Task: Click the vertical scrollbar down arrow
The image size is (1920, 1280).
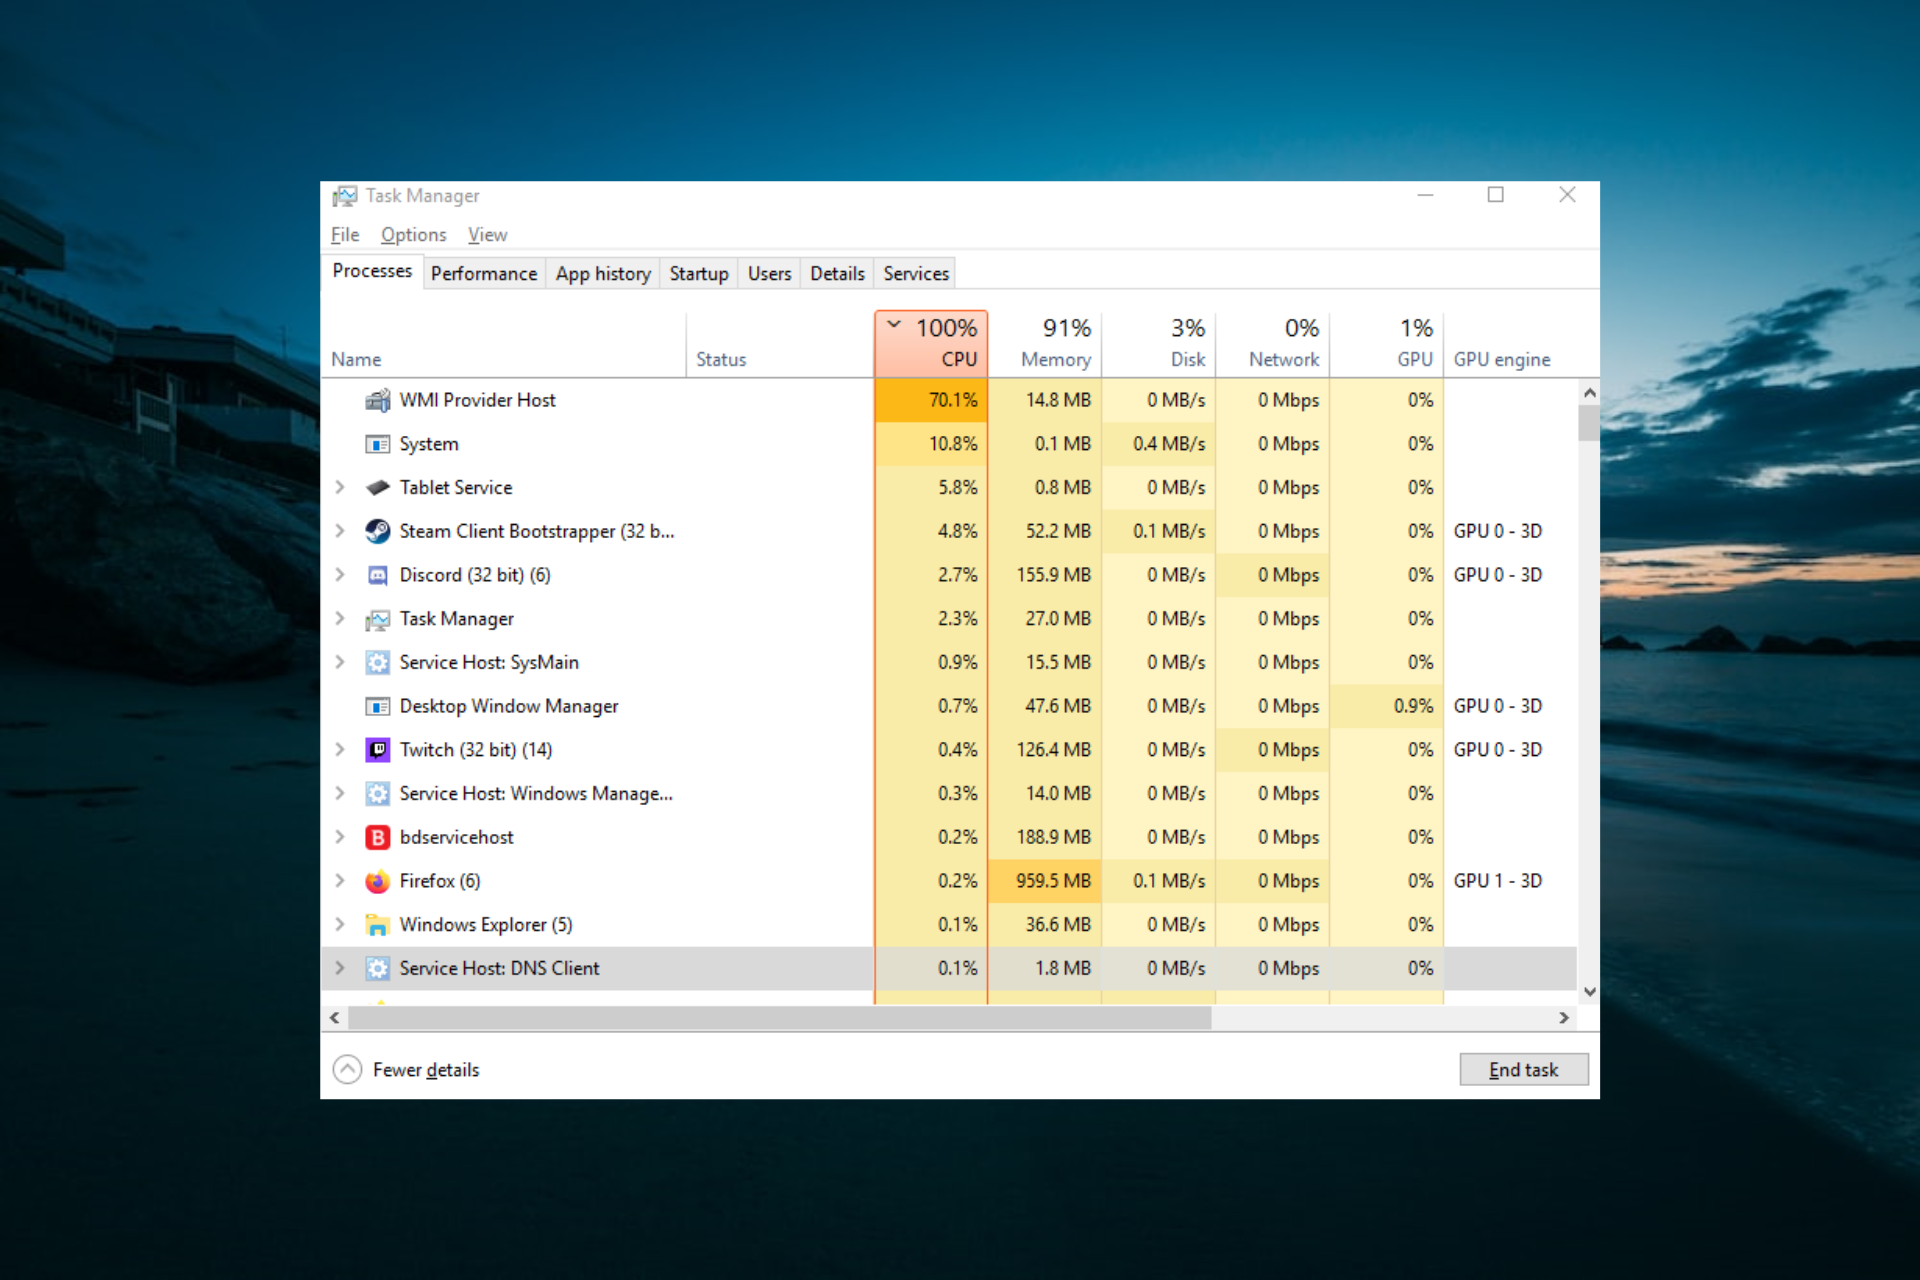Action: (x=1589, y=992)
